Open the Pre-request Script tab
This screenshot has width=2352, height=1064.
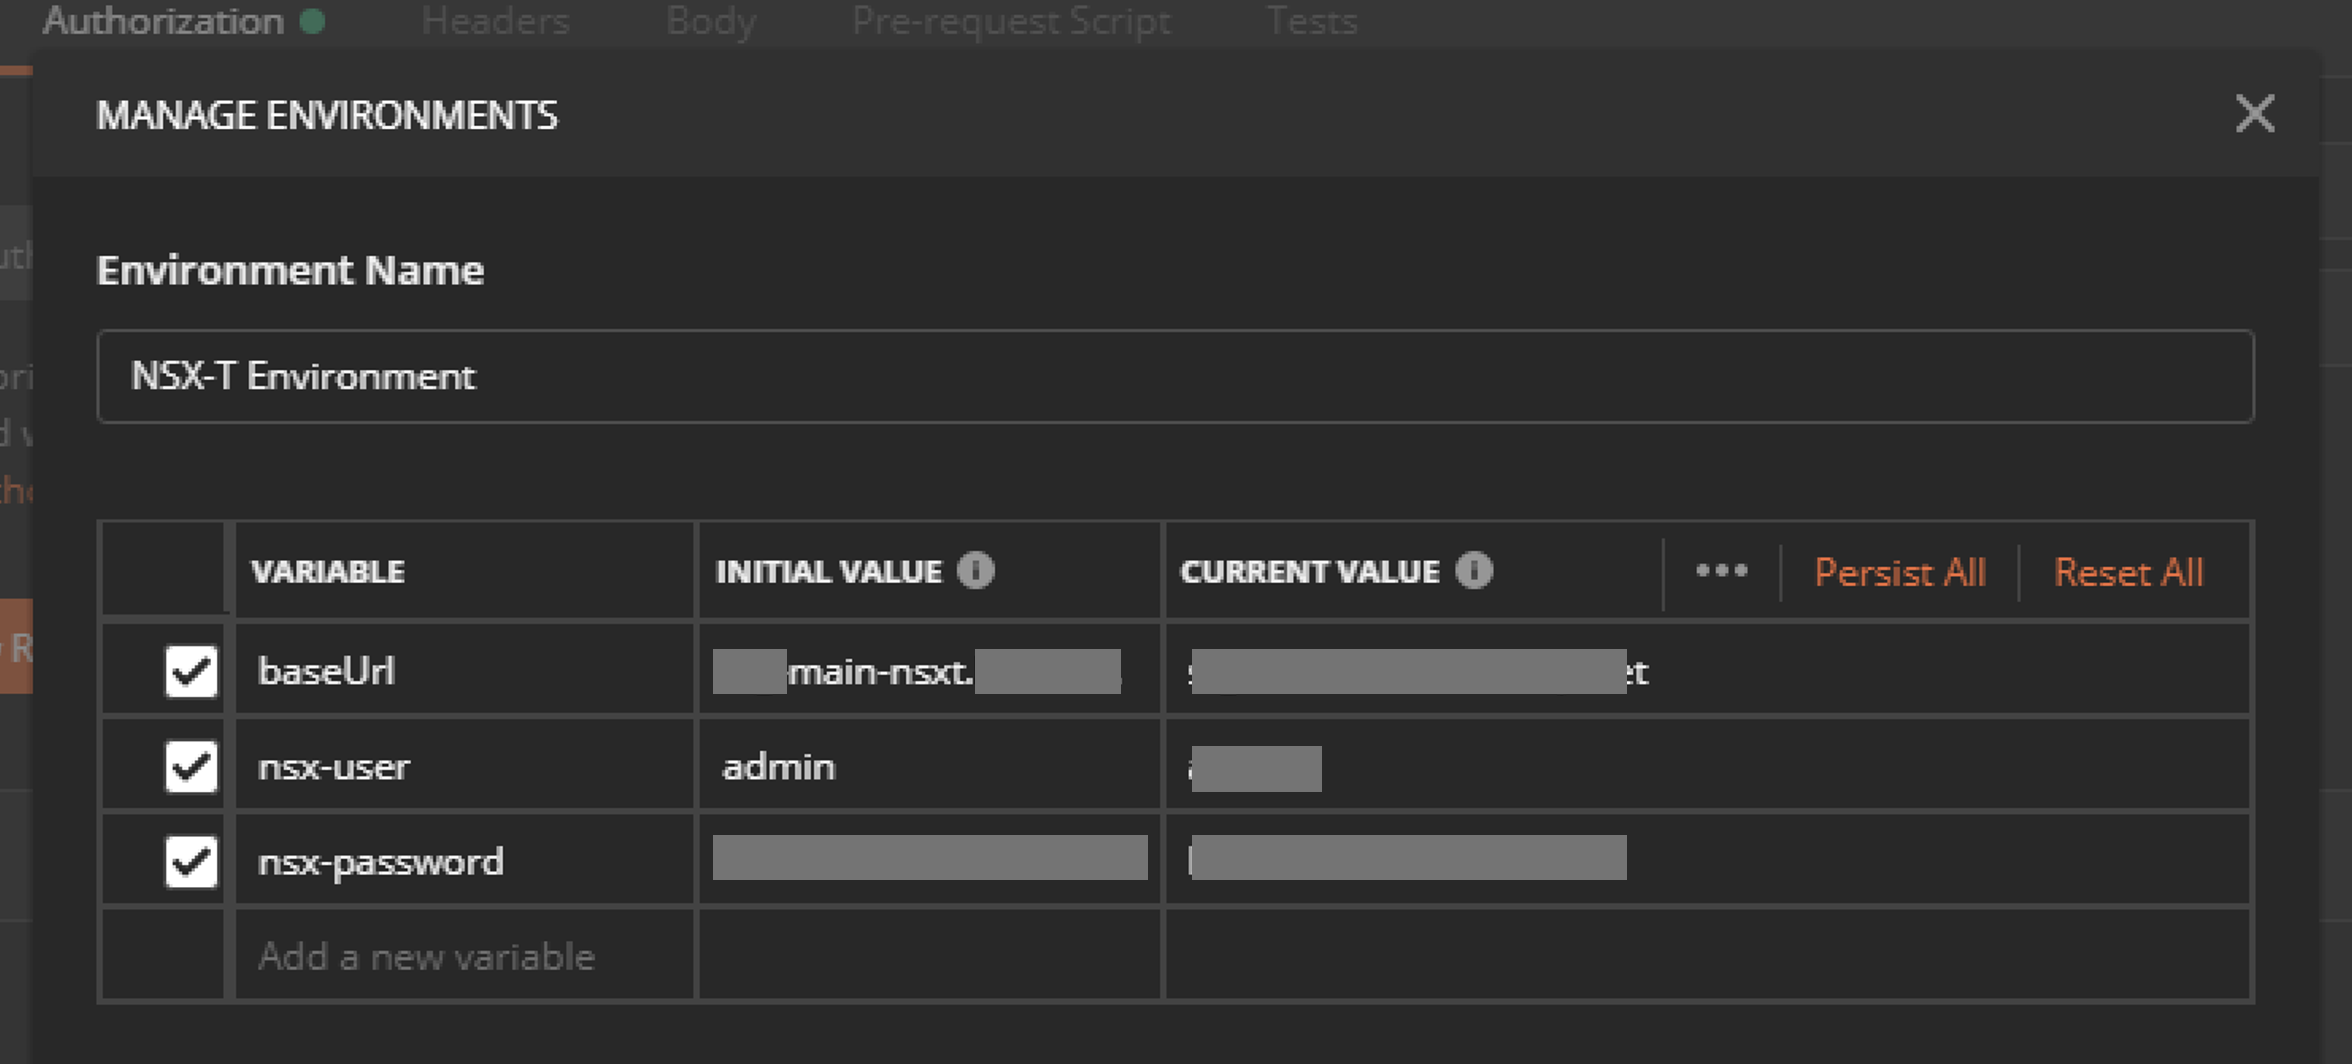pyautogui.click(x=1011, y=21)
